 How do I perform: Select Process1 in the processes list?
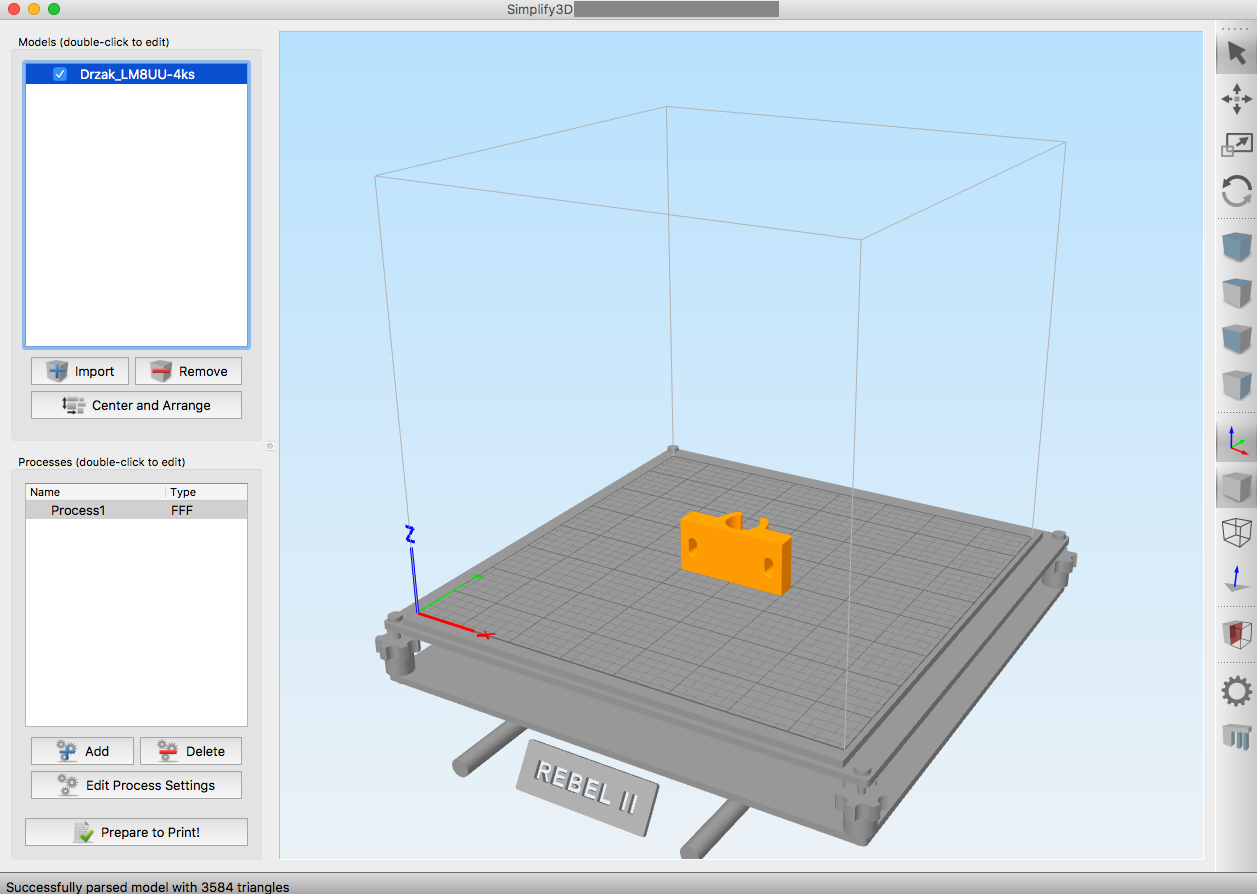pyautogui.click(x=78, y=510)
